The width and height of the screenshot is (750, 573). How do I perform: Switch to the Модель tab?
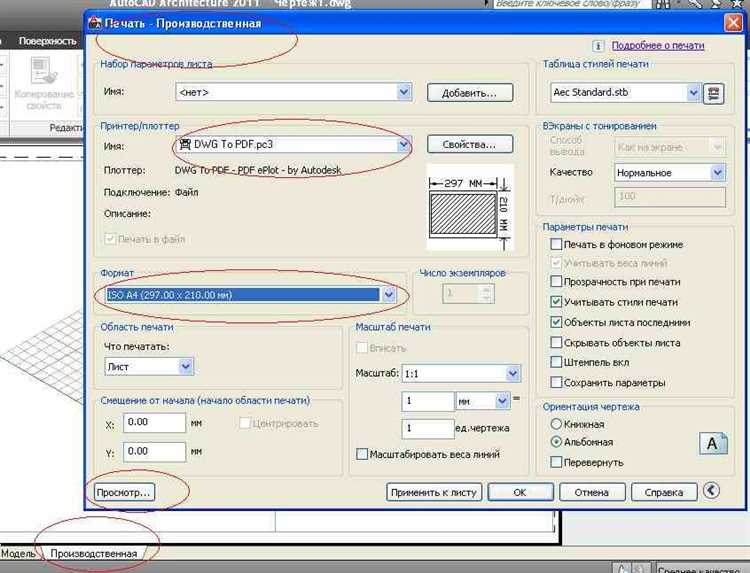[x=18, y=553]
